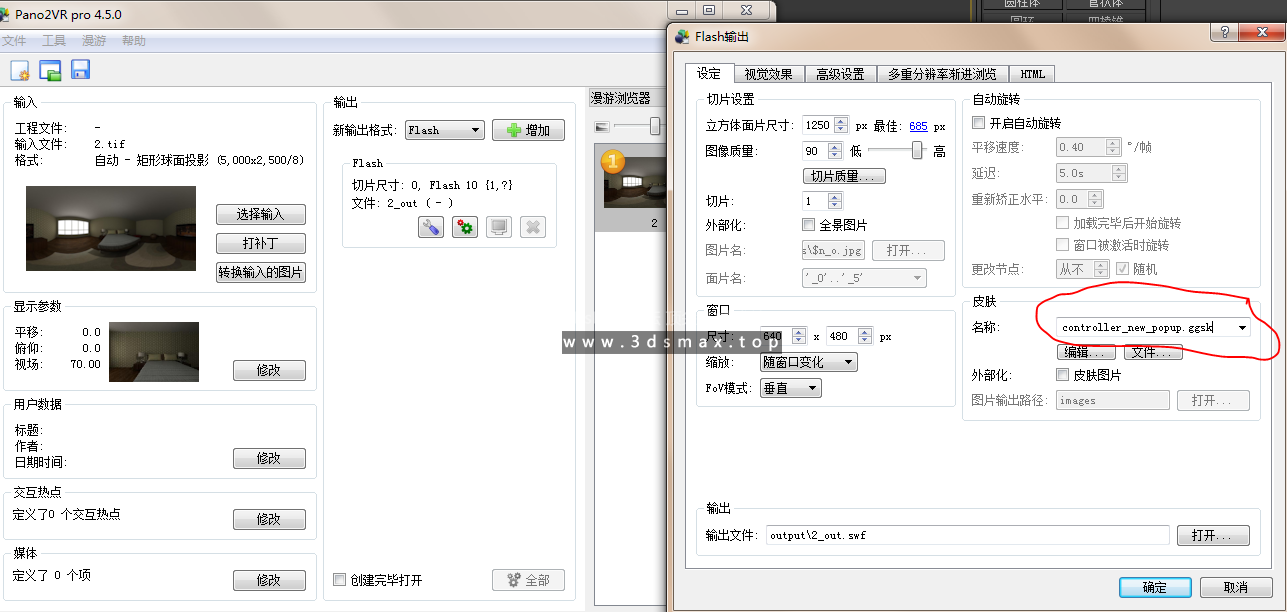Image resolution: width=1287 pixels, height=612 pixels.
Task: Toggle 加载完毕后开始旋转 checkbox
Action: (x=1063, y=223)
